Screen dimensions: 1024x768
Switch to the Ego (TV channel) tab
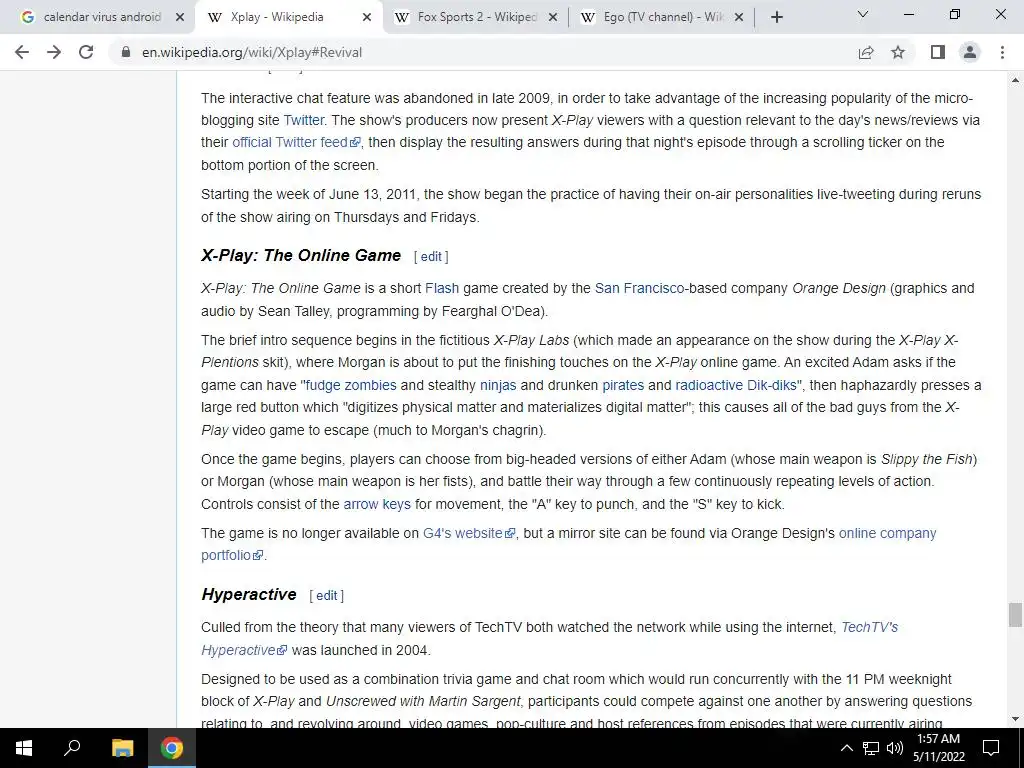[x=660, y=18]
